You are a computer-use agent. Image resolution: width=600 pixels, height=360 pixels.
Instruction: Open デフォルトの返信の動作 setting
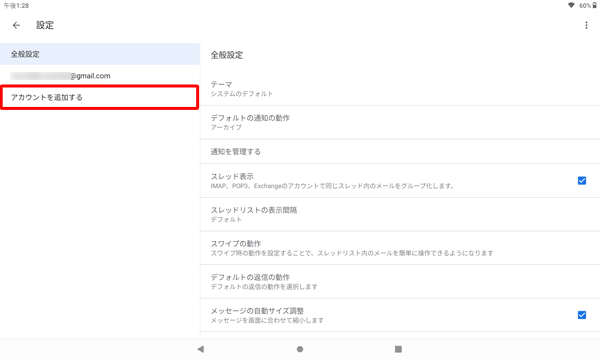[400, 282]
